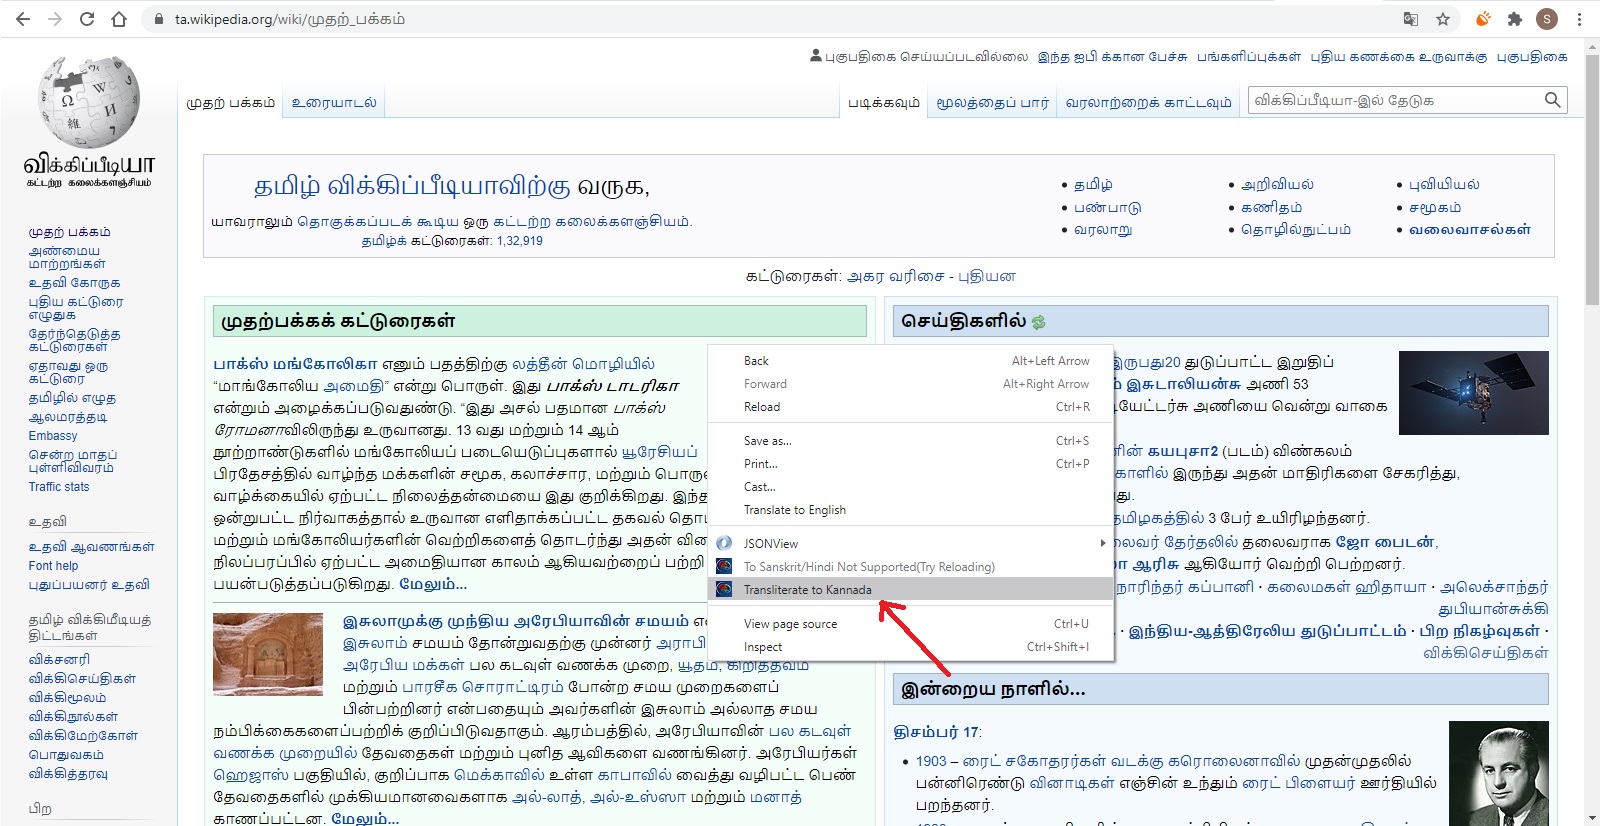Select Reload in context menu
Viewport: 1600px width, 826px height.
point(910,407)
